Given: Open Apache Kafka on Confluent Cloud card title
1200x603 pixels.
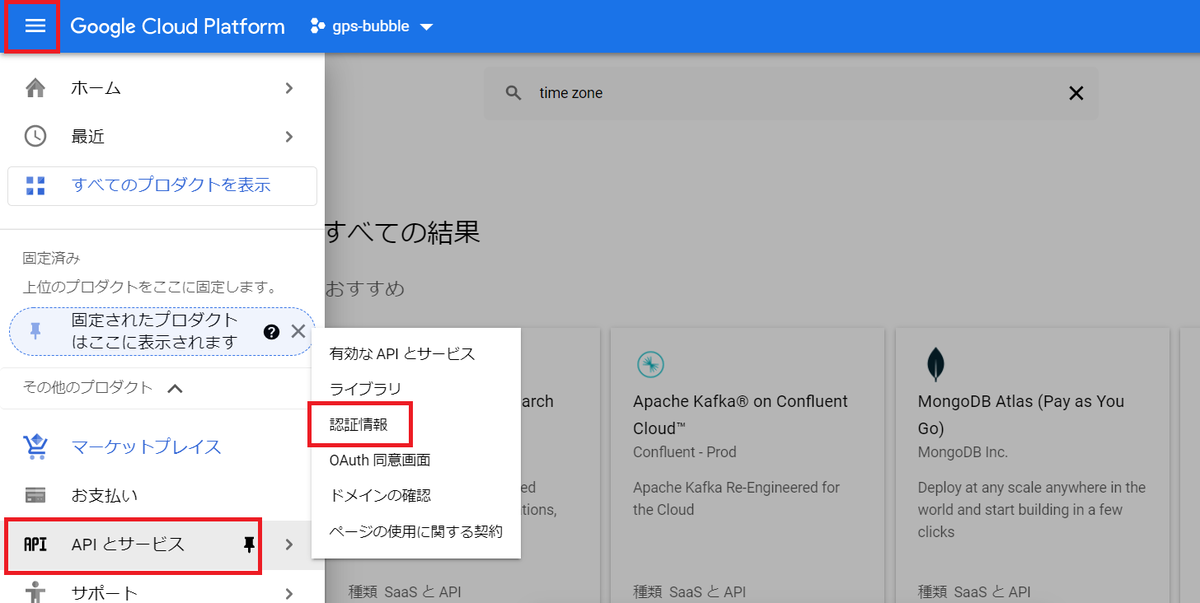Looking at the screenshot, I should tap(740, 414).
